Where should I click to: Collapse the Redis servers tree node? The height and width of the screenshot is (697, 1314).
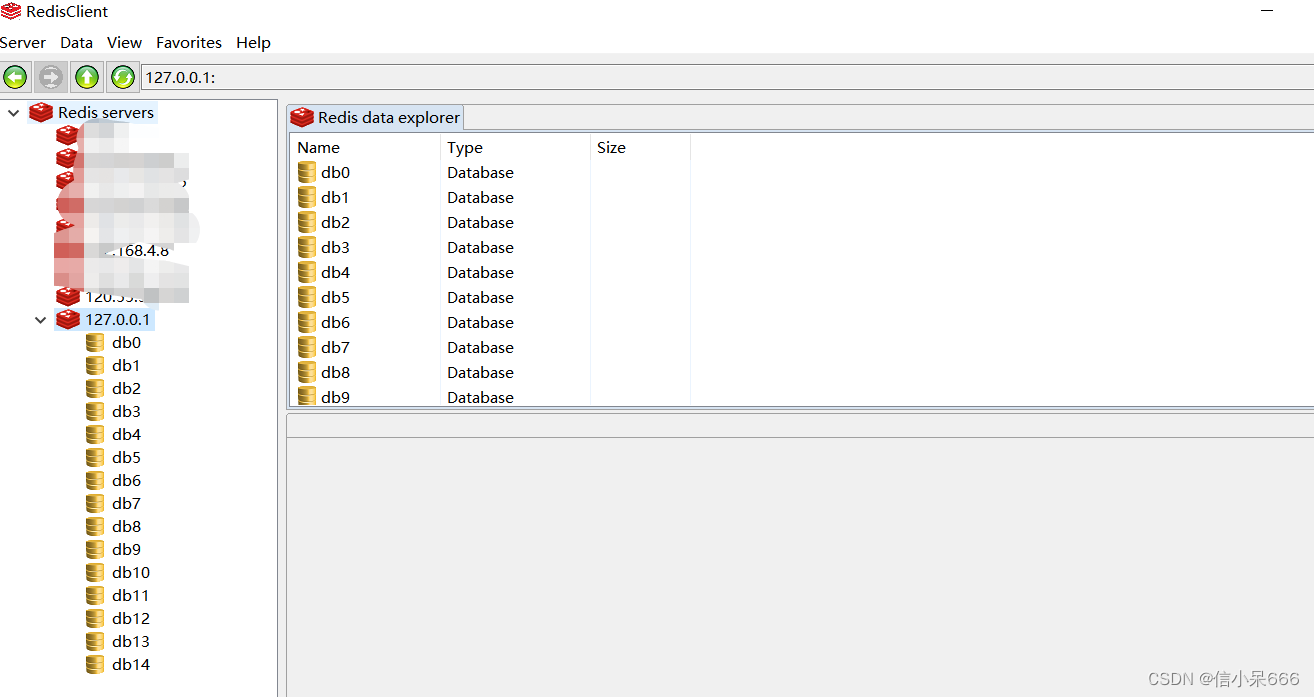(x=14, y=113)
